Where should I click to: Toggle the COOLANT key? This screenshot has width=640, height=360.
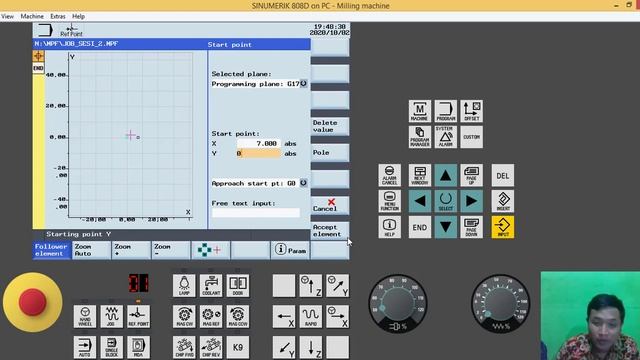pos(211,285)
